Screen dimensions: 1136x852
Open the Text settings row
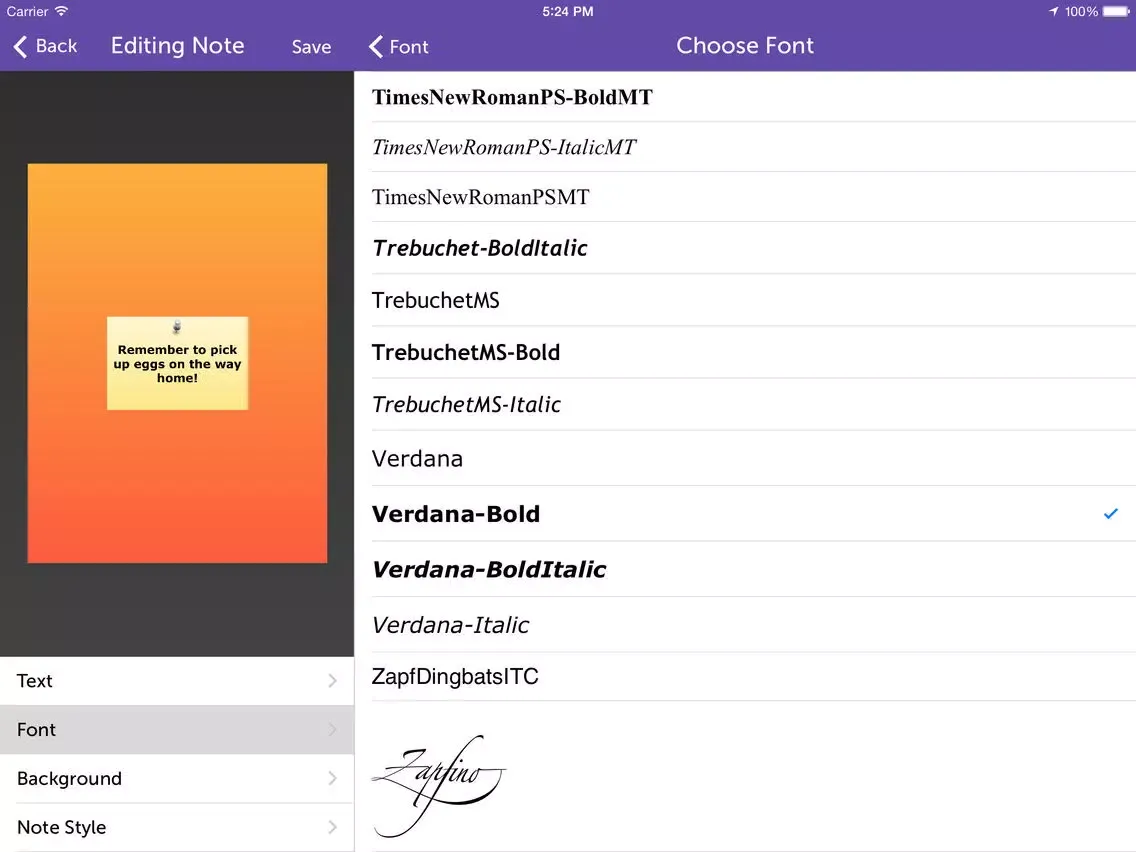pyautogui.click(x=177, y=681)
